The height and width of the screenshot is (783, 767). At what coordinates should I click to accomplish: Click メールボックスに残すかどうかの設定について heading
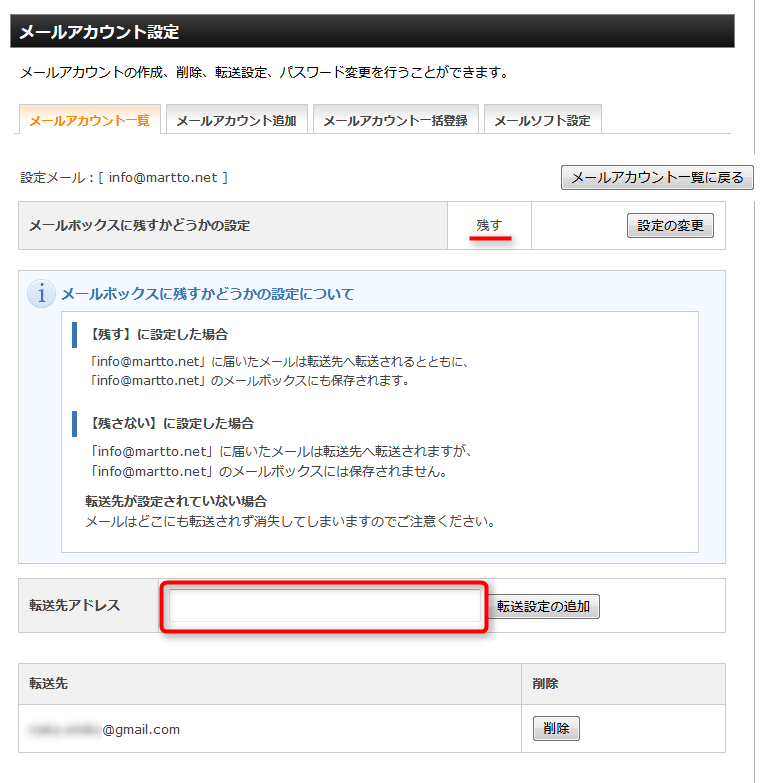(207, 294)
